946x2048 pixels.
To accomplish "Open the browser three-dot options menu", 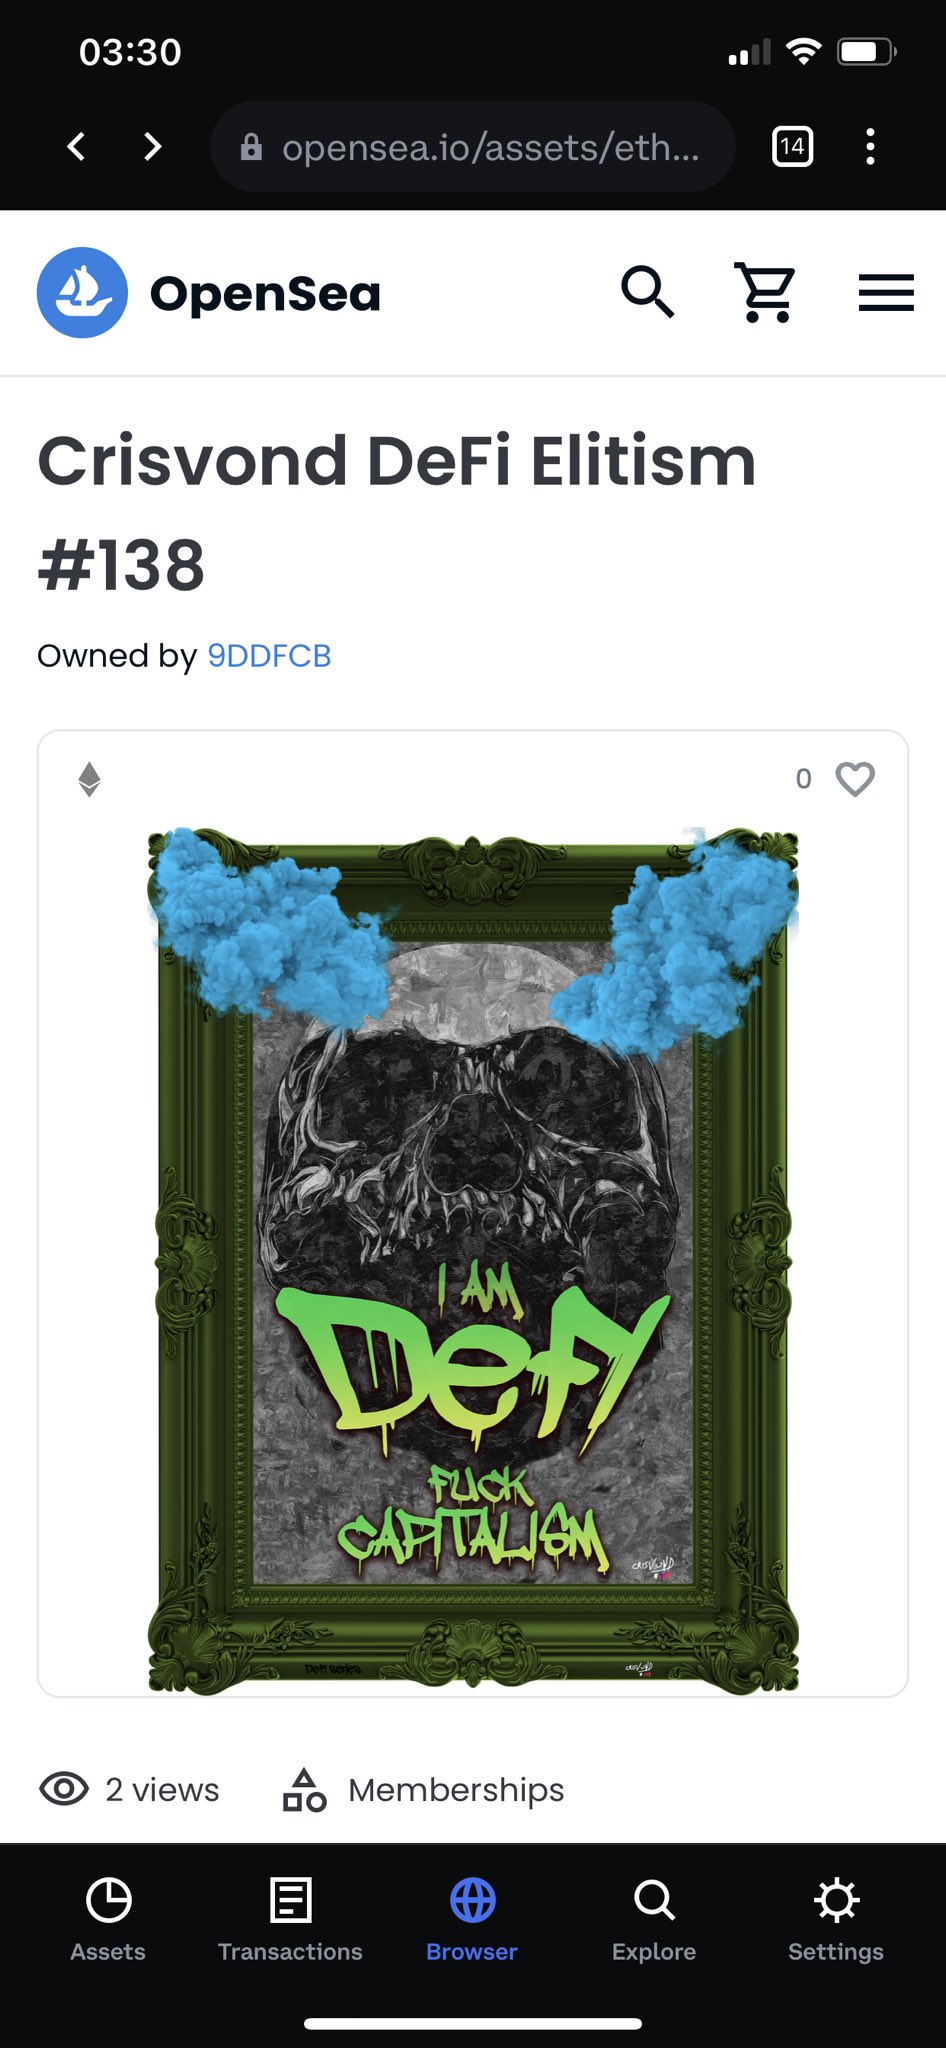I will (x=870, y=147).
